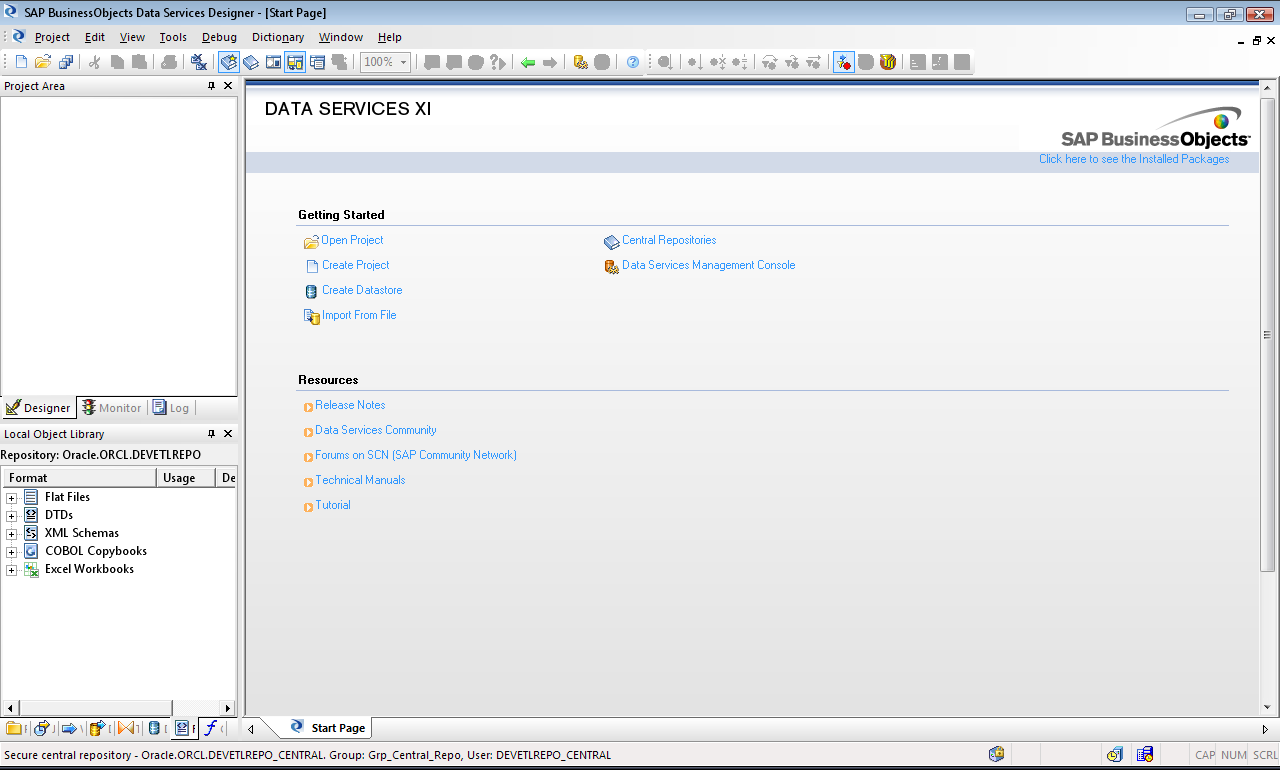Open the Edit menu

(x=95, y=37)
